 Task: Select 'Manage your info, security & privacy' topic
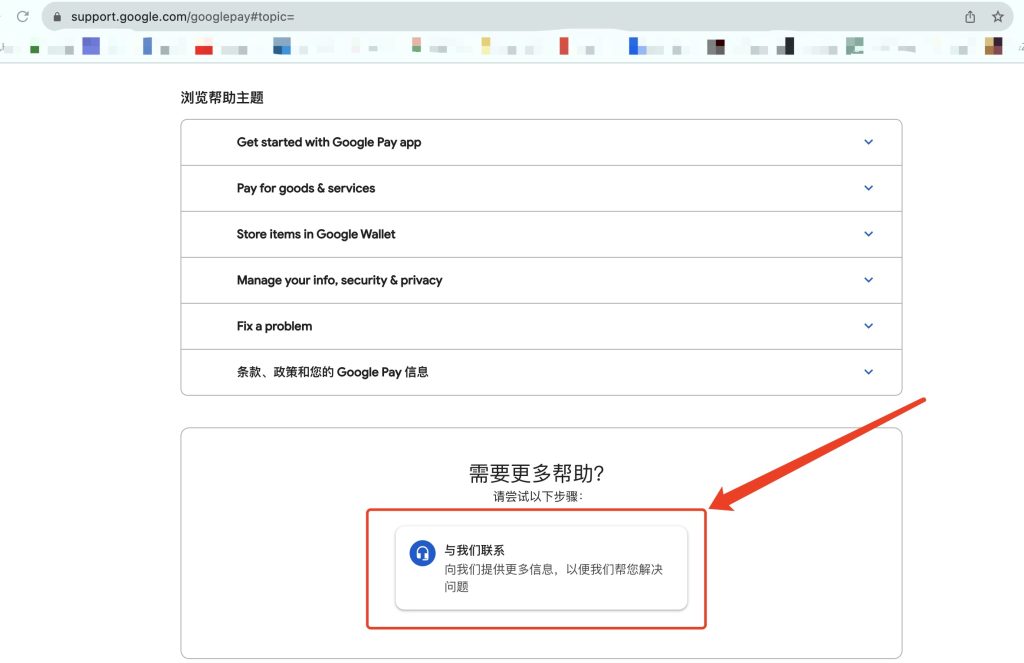pos(339,280)
